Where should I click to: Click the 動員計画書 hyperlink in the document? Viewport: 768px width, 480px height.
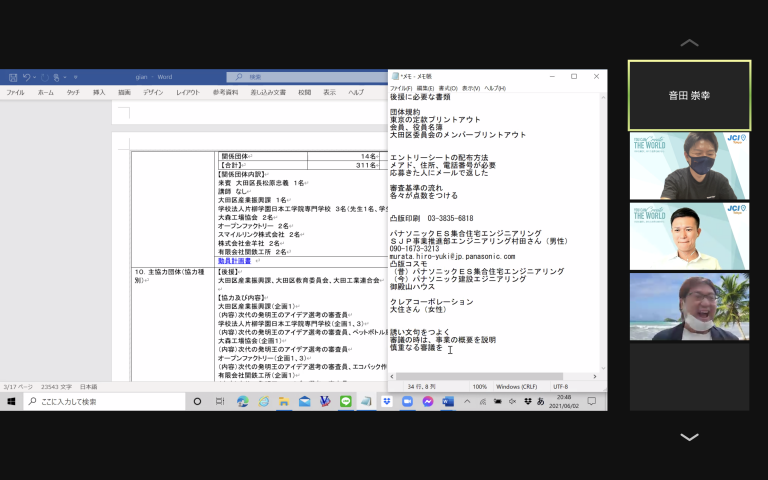coord(234,261)
